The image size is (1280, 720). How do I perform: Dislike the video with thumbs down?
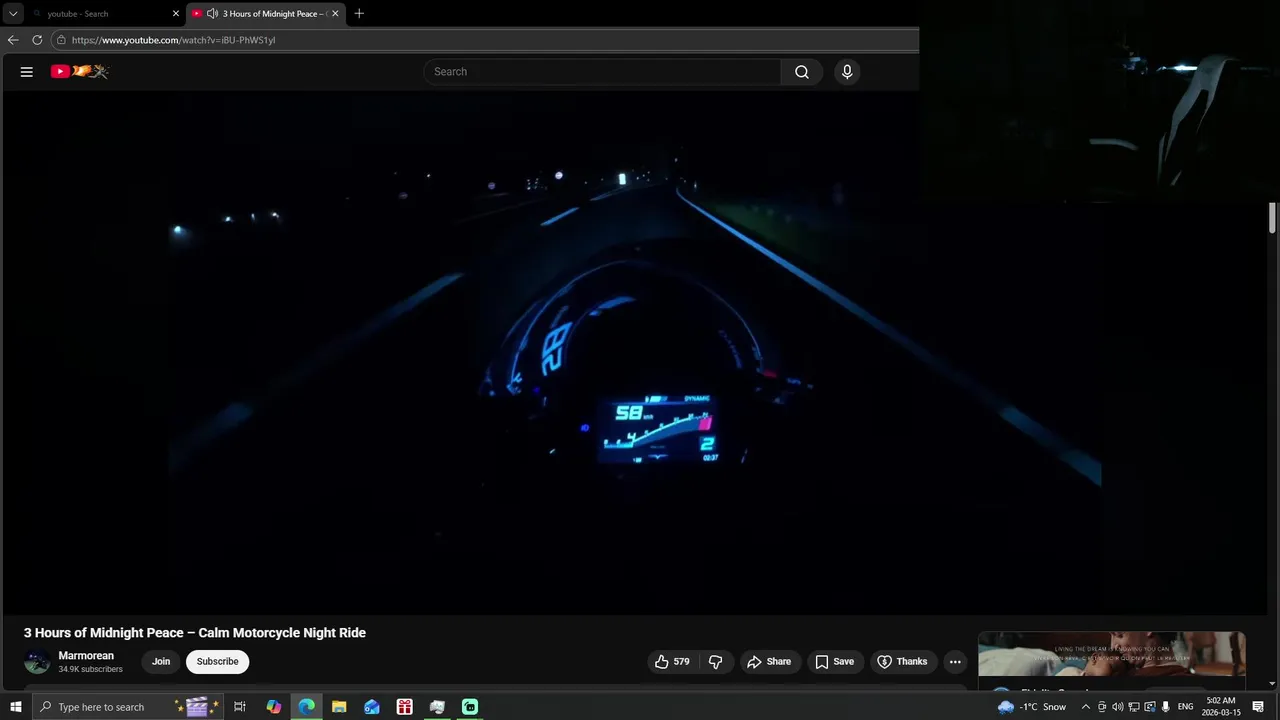pyautogui.click(x=715, y=662)
